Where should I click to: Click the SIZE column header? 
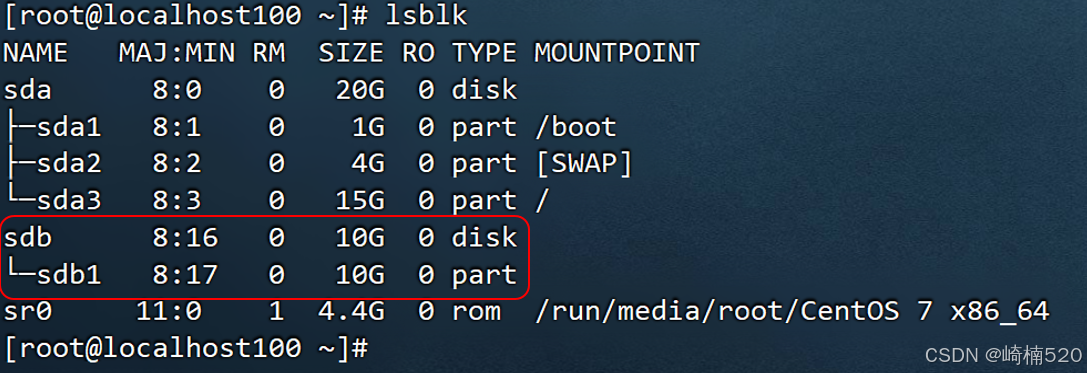tap(351, 53)
